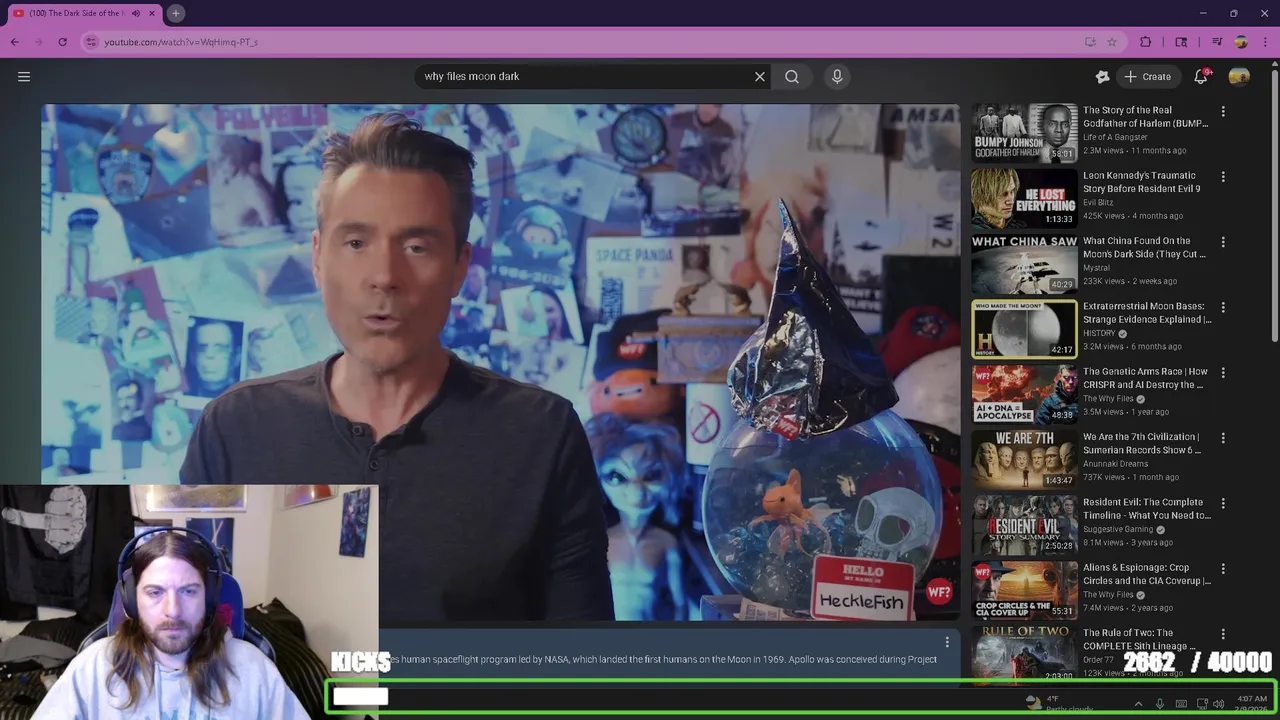Open The Rule of Two video title

coord(1141,639)
